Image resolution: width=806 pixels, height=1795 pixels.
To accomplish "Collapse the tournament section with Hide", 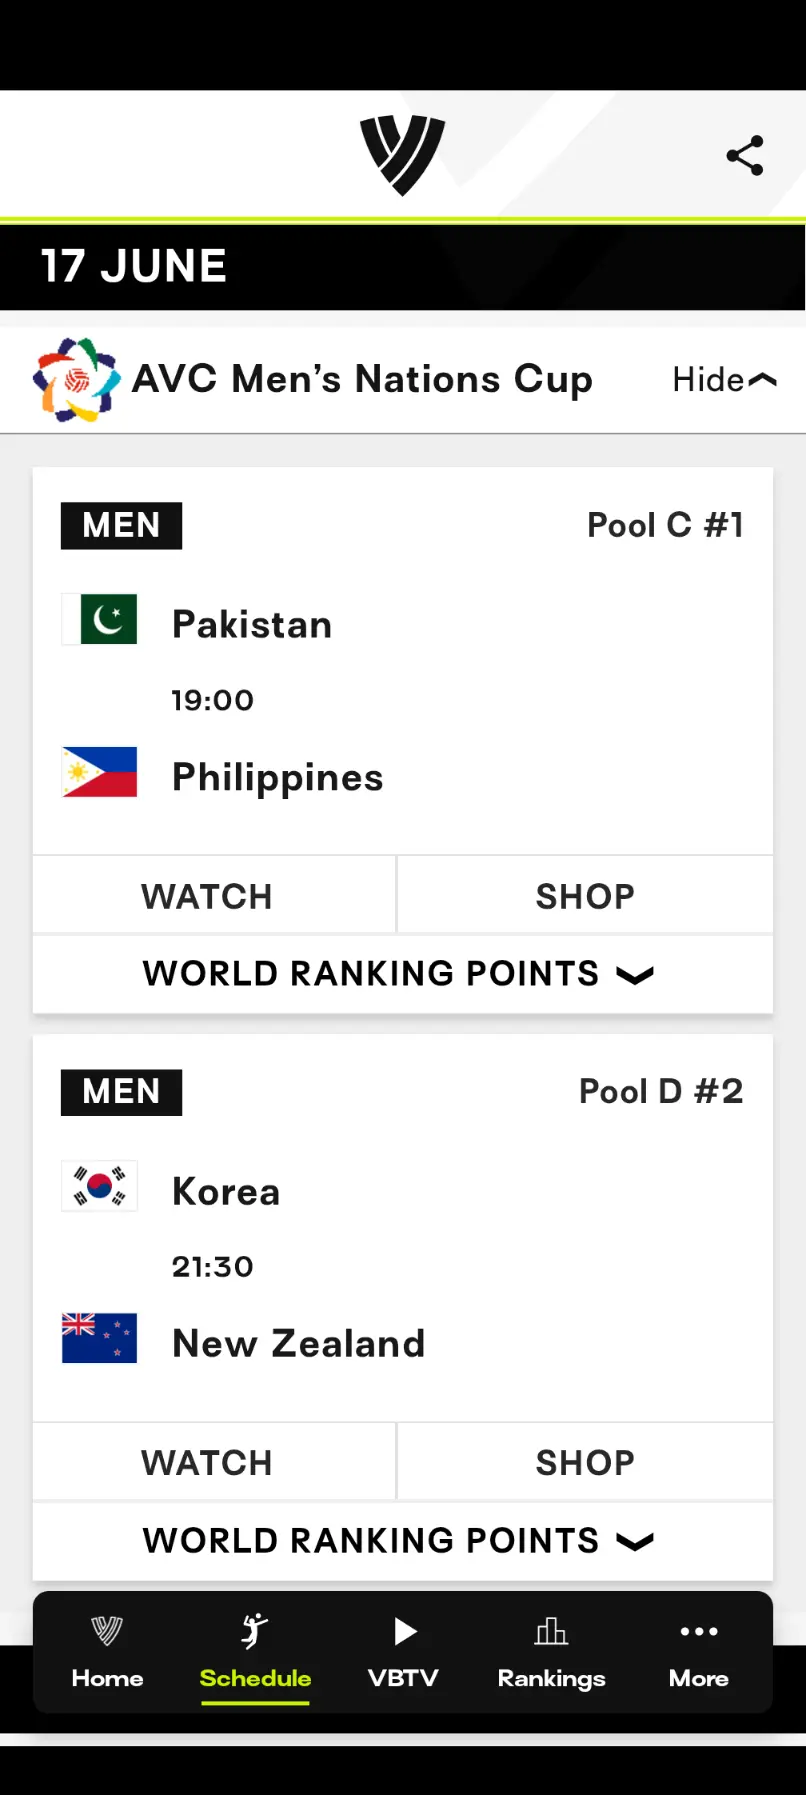I will (x=724, y=380).
